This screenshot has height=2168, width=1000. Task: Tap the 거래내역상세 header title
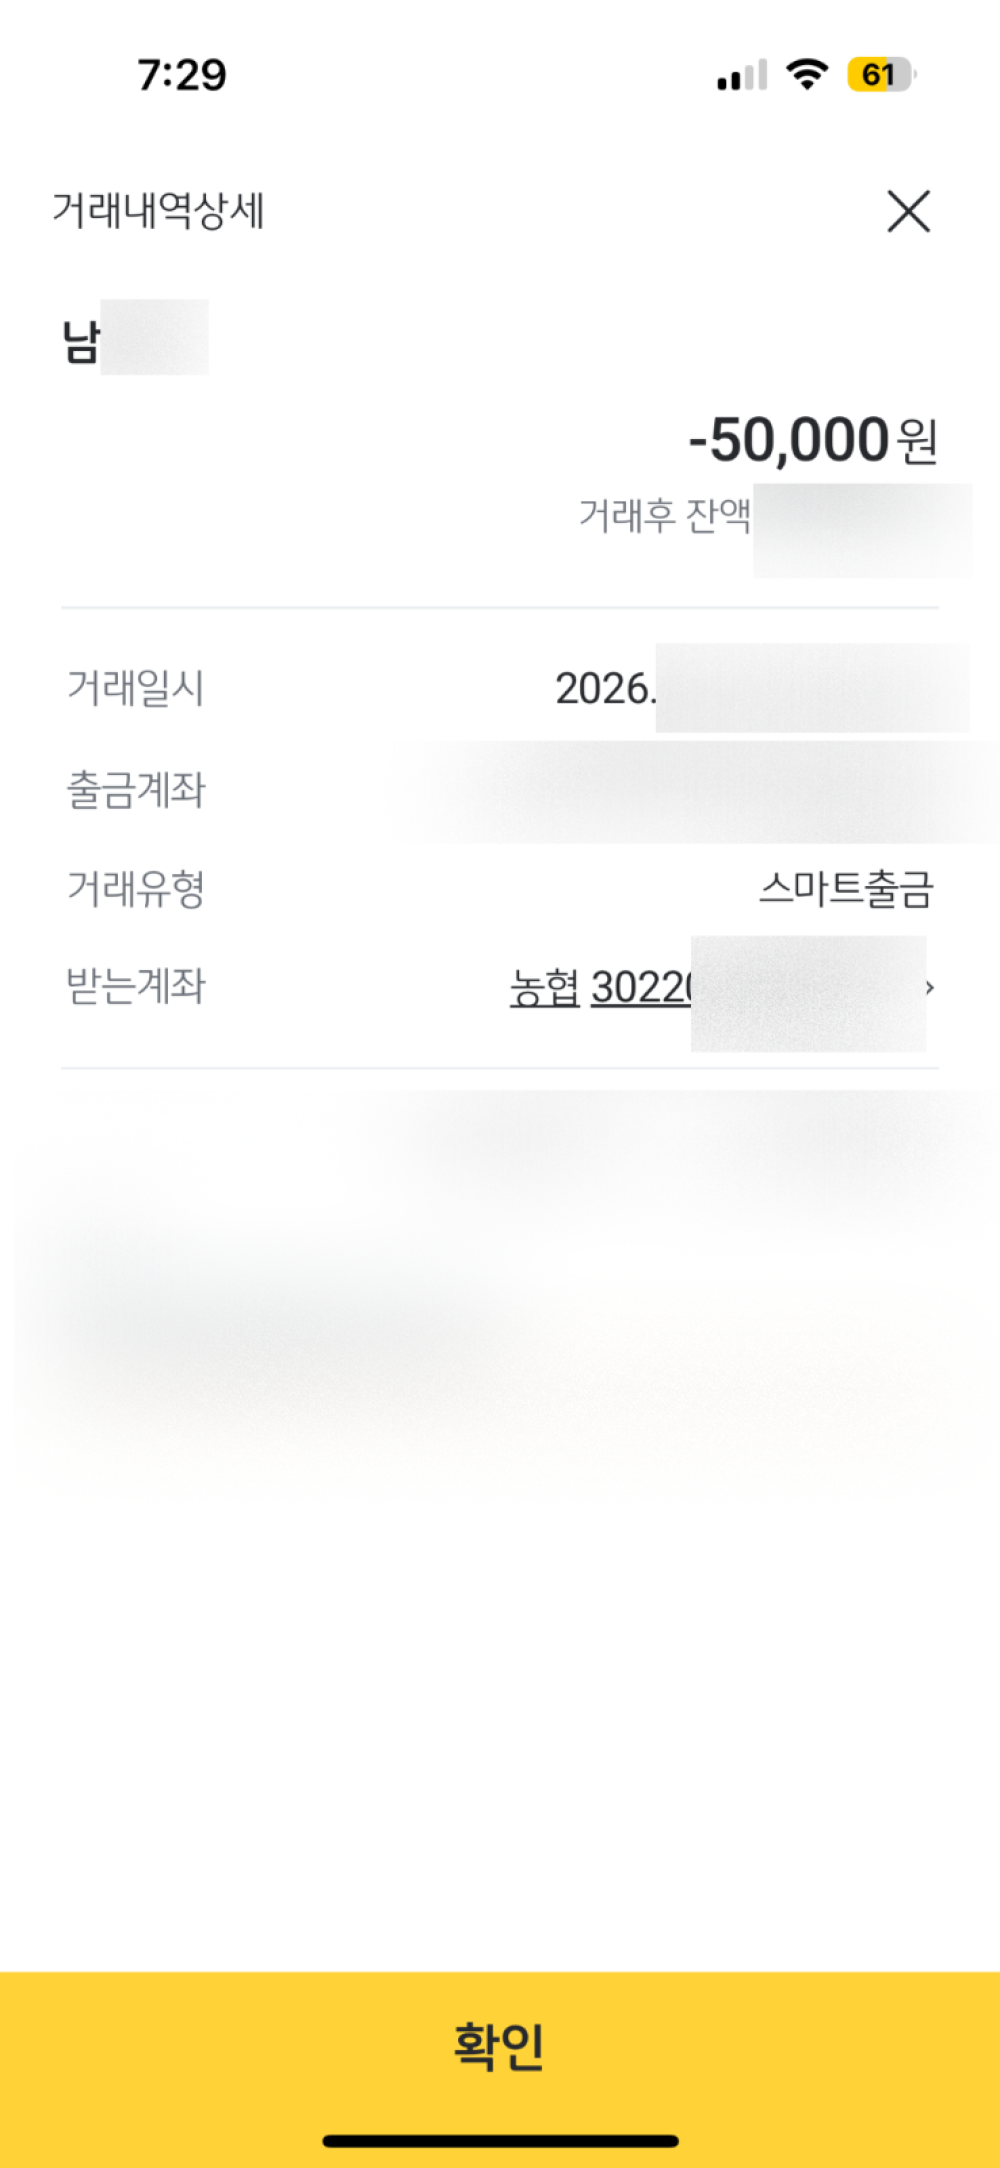coord(158,211)
